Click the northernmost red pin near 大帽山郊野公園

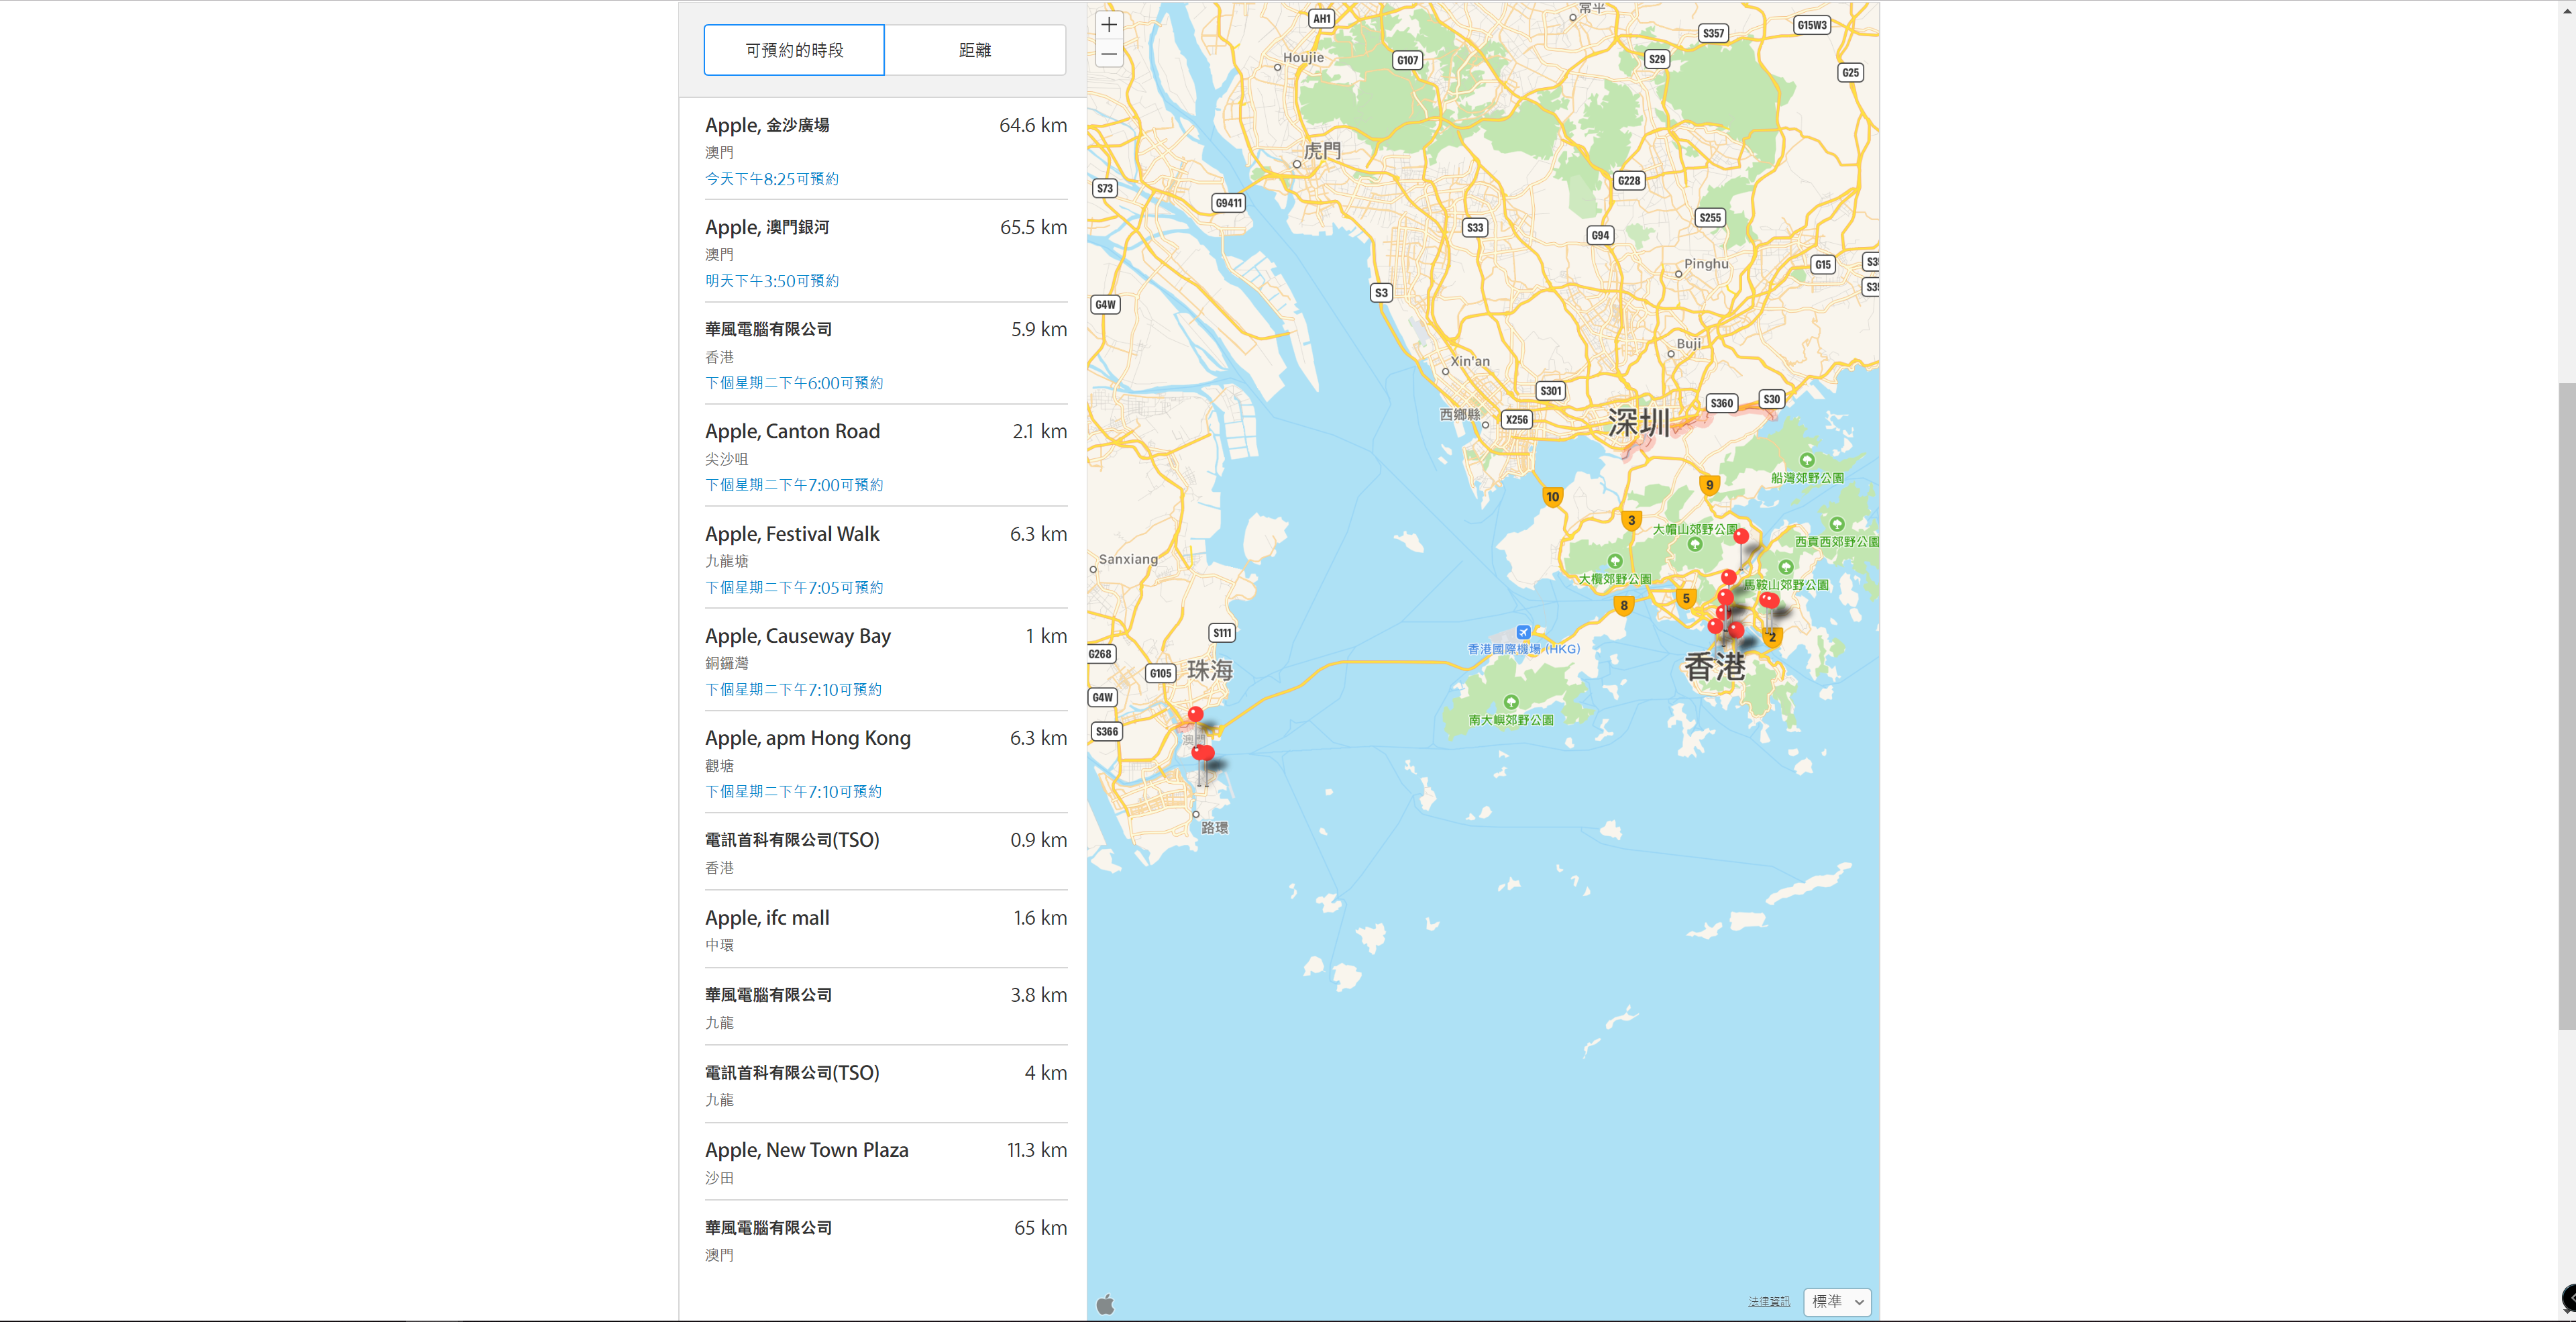point(1741,537)
